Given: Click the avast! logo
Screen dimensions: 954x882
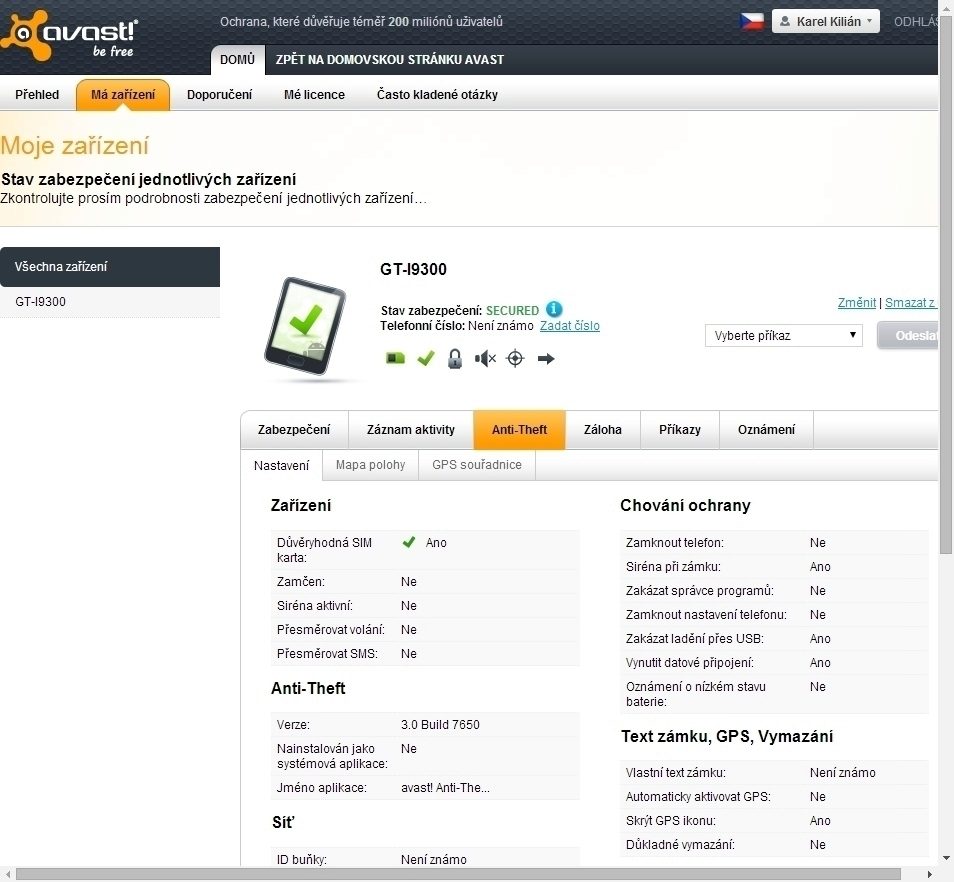Looking at the screenshot, I should (69, 35).
